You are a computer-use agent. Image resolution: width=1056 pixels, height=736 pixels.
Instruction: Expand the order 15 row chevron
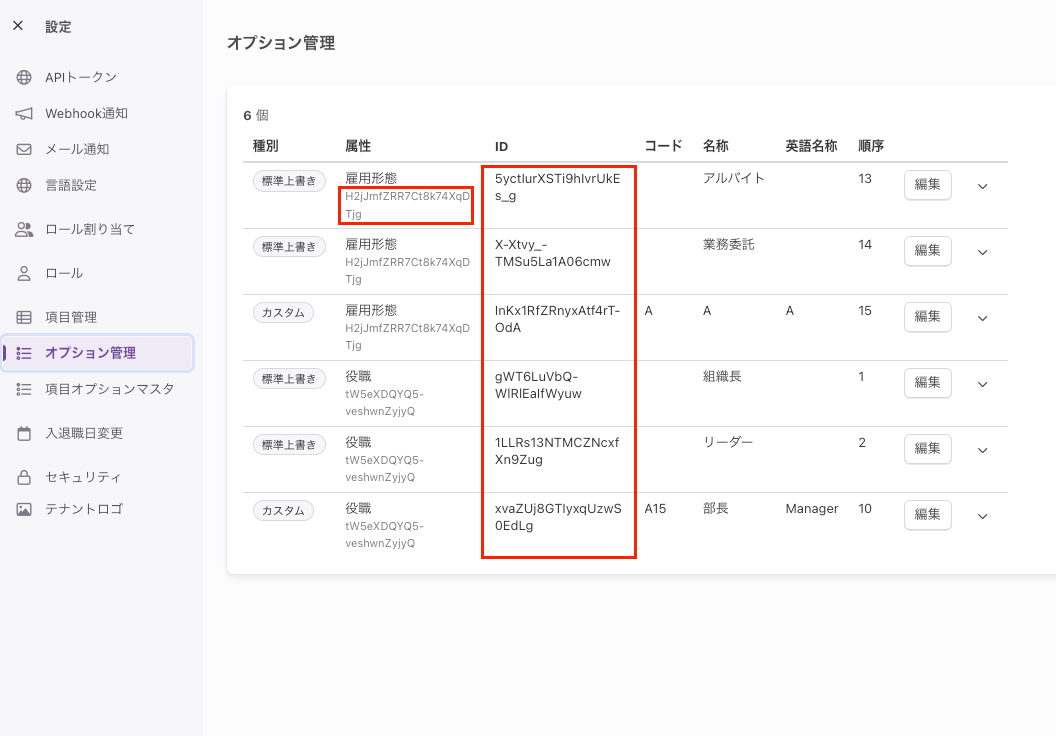pyautogui.click(x=983, y=319)
